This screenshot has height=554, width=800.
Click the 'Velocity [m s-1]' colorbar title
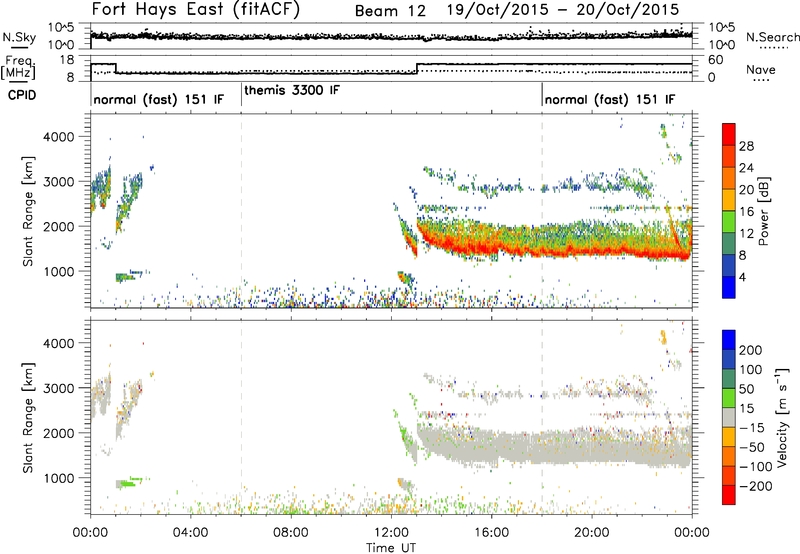coord(781,417)
